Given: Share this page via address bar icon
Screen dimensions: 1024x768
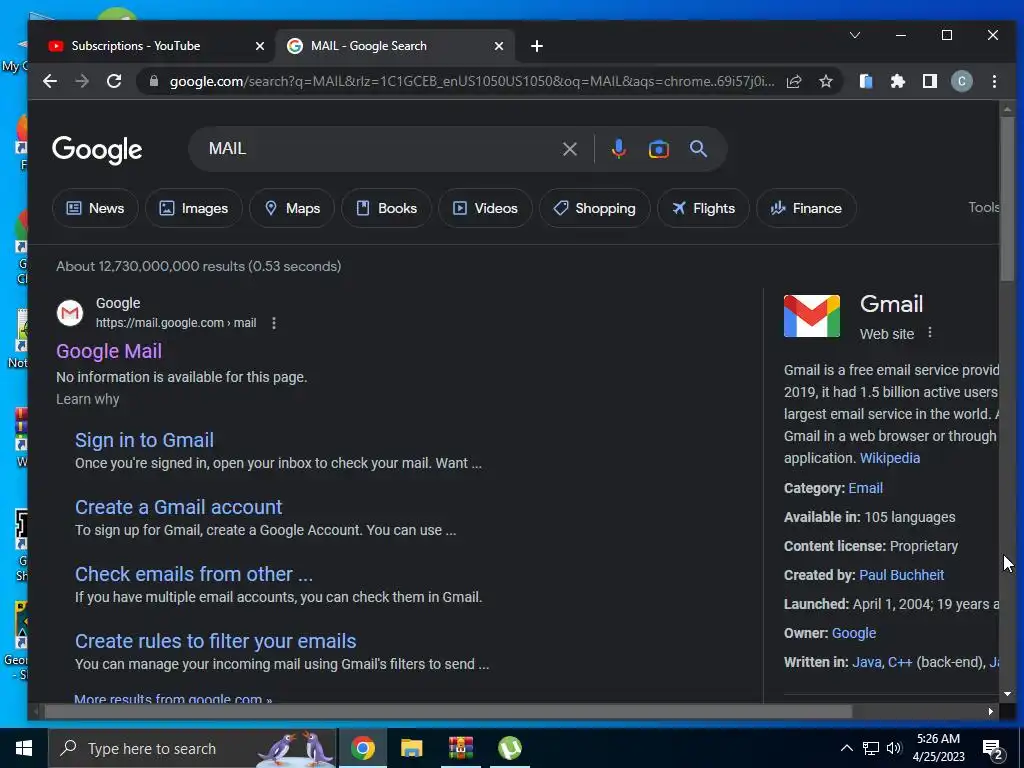Looking at the screenshot, I should (x=794, y=81).
